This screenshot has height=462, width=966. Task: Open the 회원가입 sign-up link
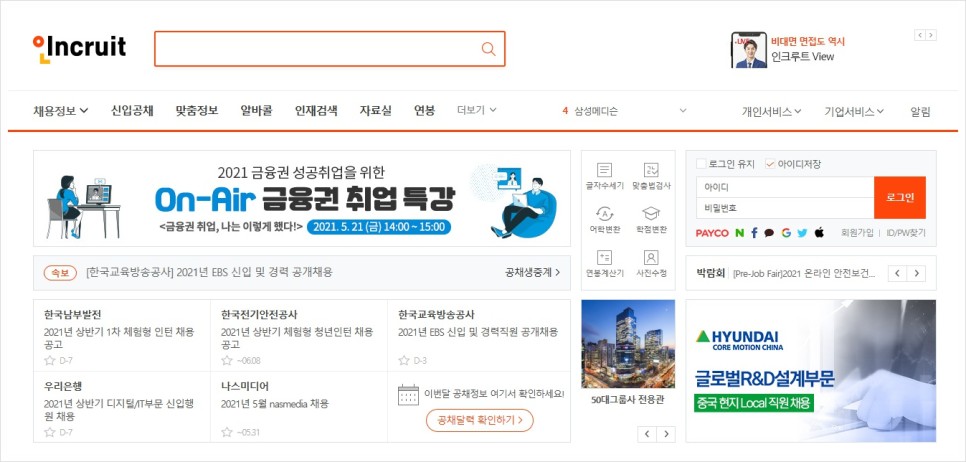tap(857, 233)
